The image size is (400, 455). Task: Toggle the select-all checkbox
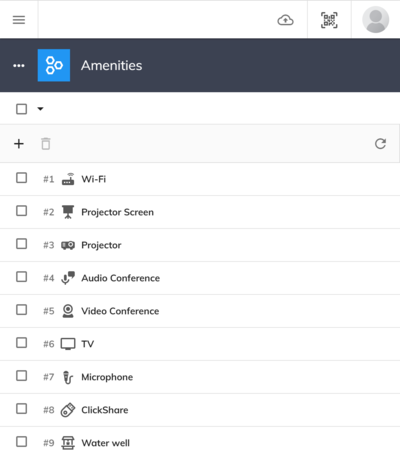click(x=22, y=109)
